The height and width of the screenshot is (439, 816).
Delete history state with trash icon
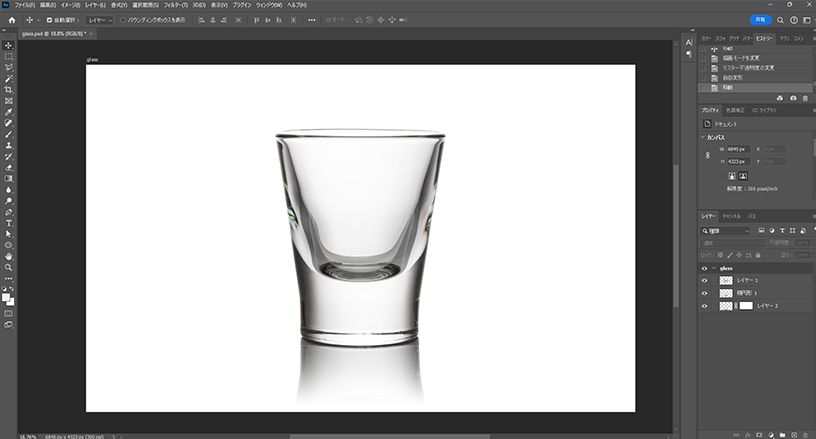click(805, 98)
